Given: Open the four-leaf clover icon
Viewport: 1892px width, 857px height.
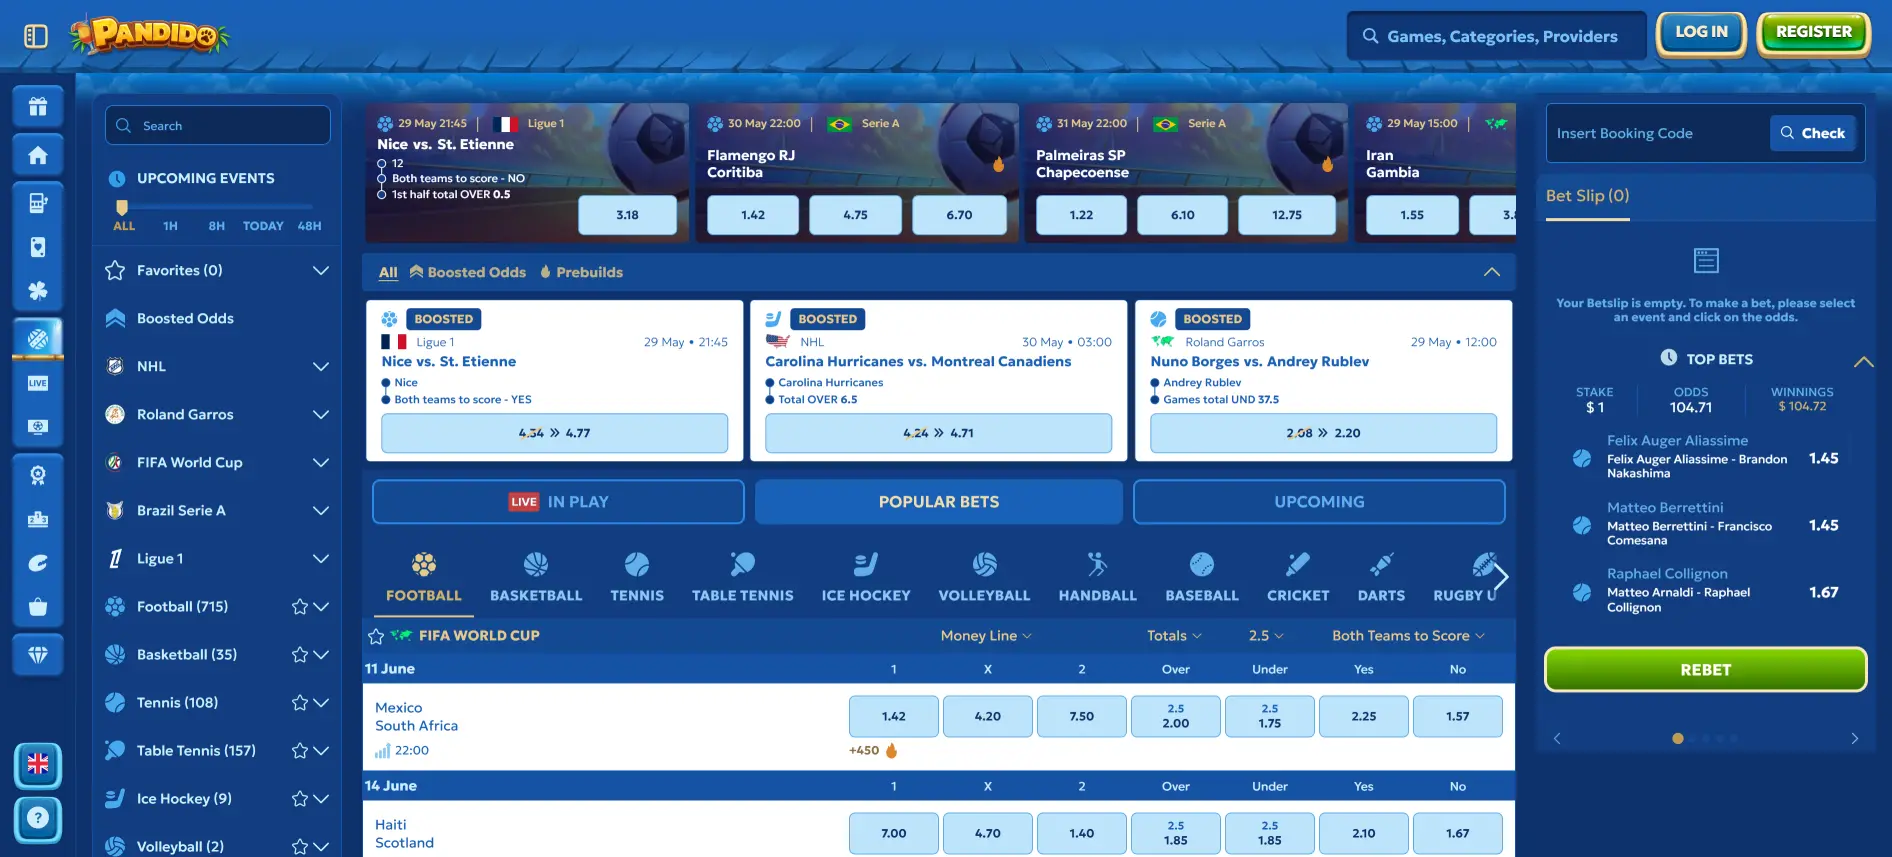Looking at the screenshot, I should coord(38,291).
